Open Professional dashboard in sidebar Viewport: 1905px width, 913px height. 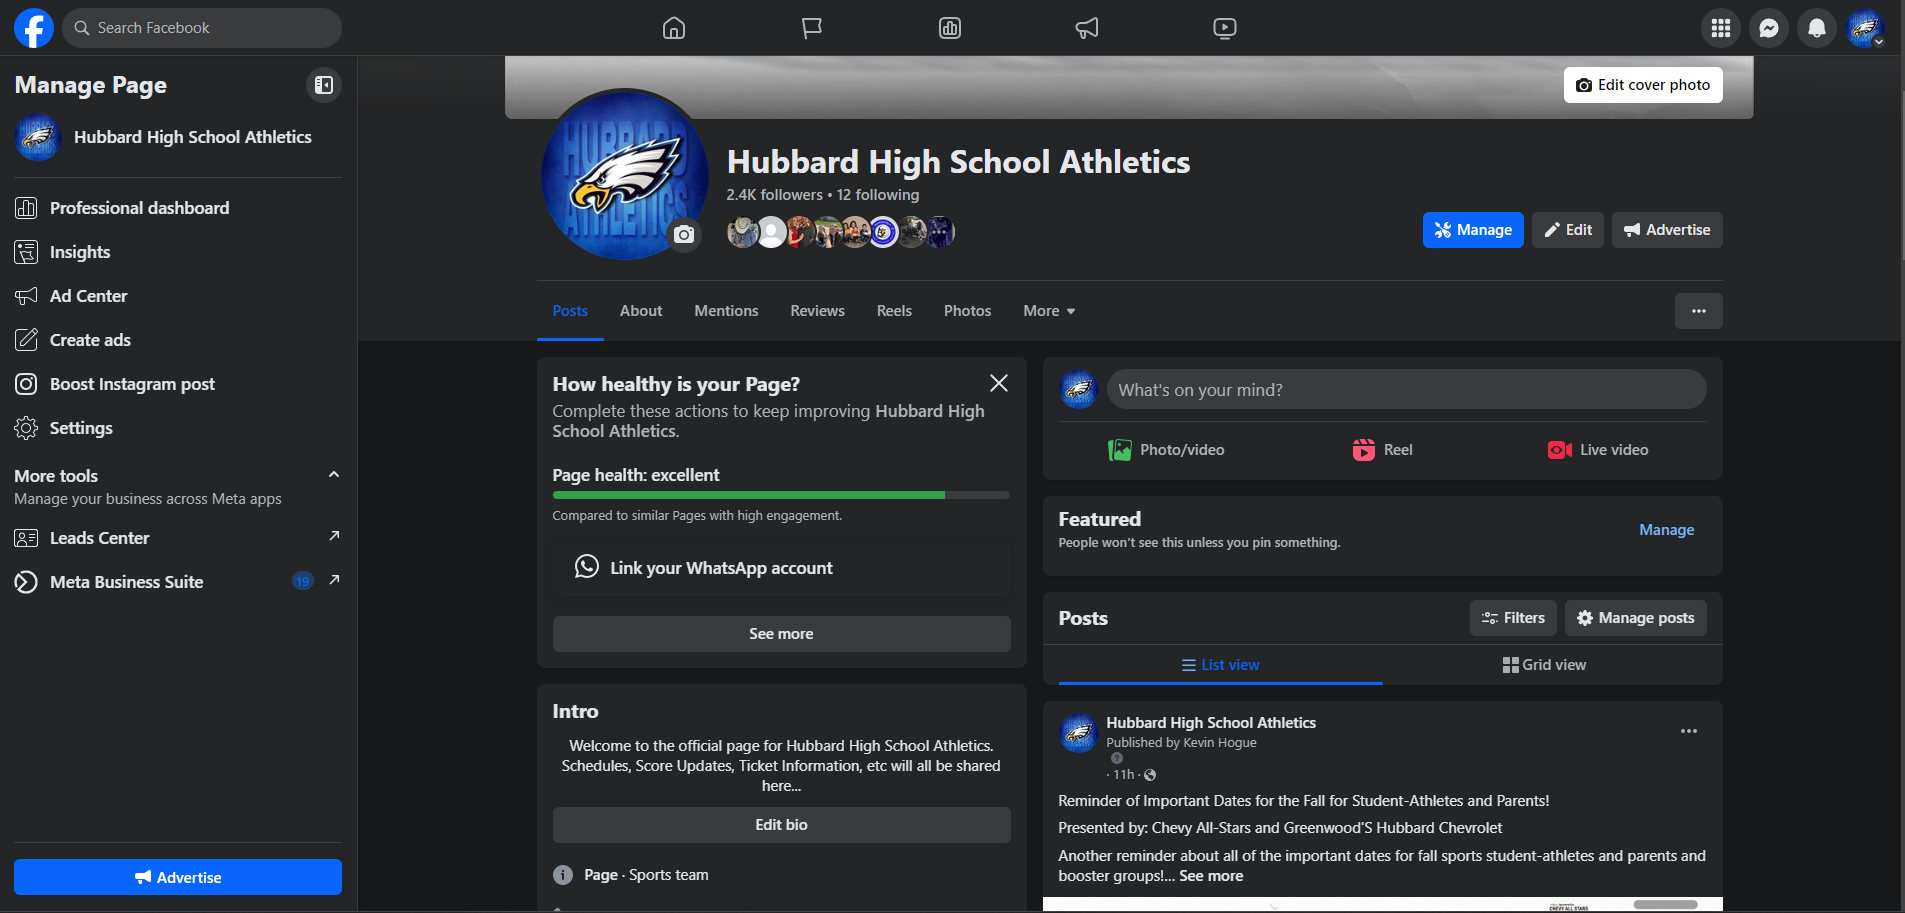[x=178, y=208]
